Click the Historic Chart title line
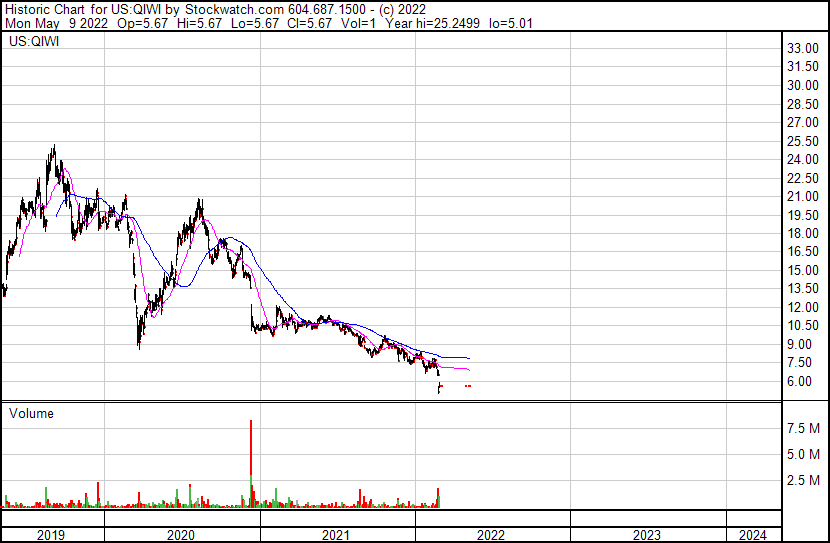This screenshot has width=830, height=543. pos(215,9)
